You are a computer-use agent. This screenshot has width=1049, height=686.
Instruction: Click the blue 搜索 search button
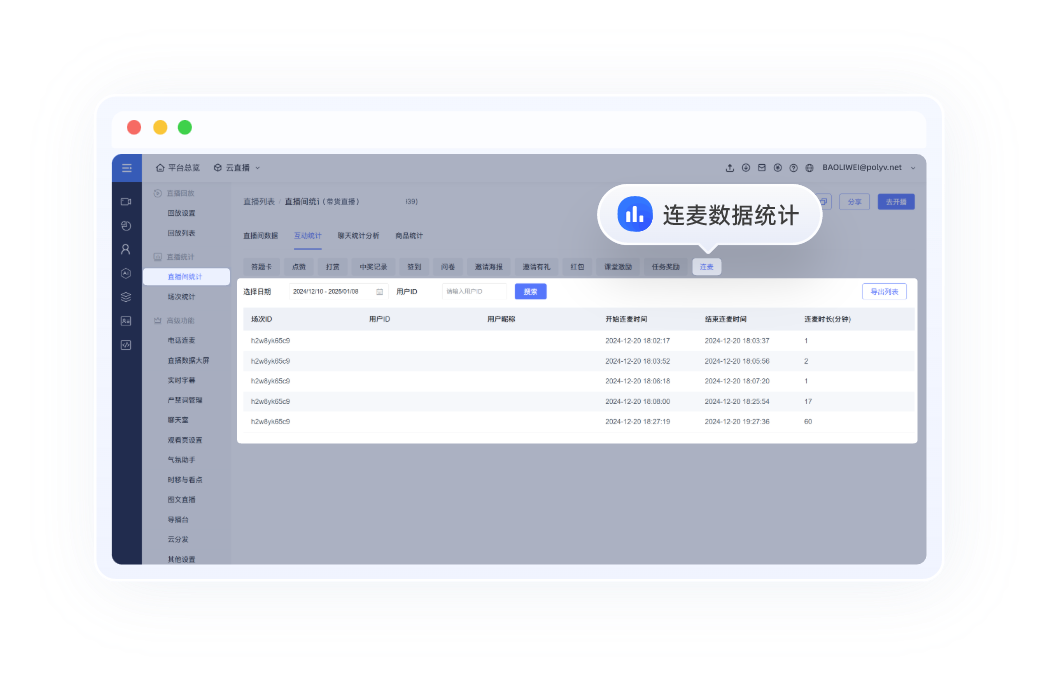click(530, 292)
